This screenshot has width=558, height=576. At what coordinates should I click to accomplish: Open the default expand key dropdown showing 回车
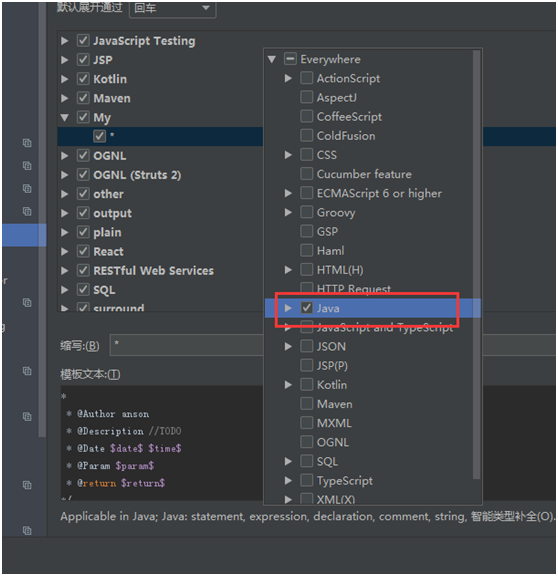(172, 8)
